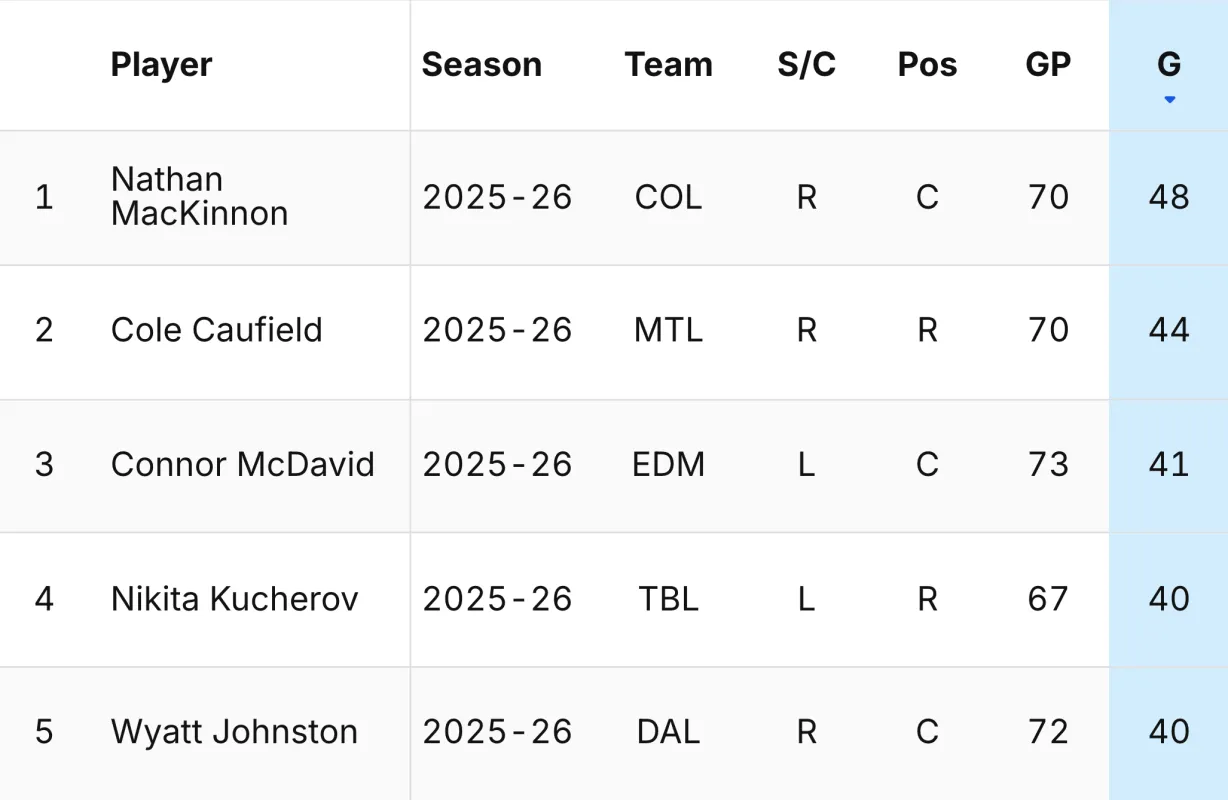Open Nathan MacKinnon's player page

(199, 196)
